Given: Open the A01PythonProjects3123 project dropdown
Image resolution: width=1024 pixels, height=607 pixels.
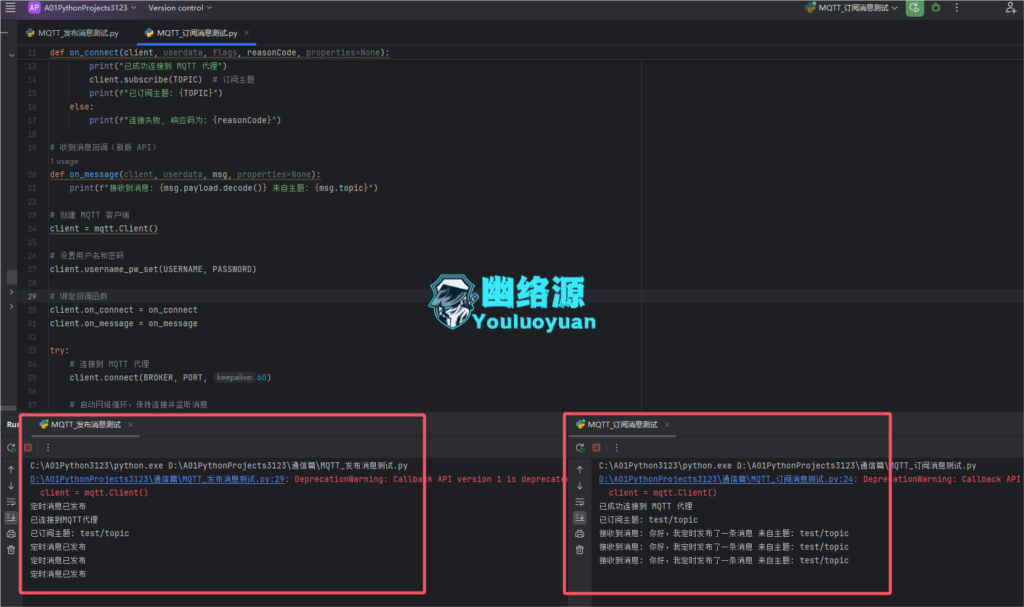Looking at the screenshot, I should 90,8.
